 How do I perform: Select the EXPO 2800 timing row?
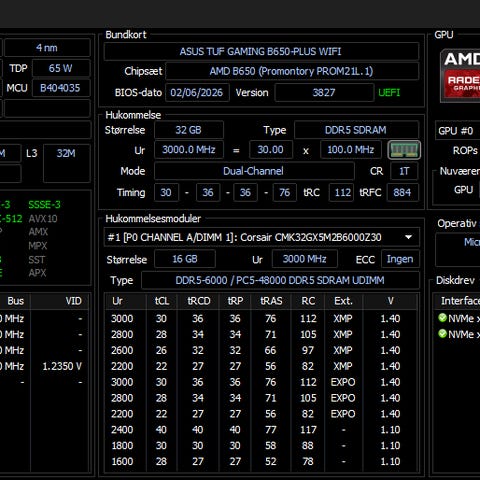click(261, 398)
